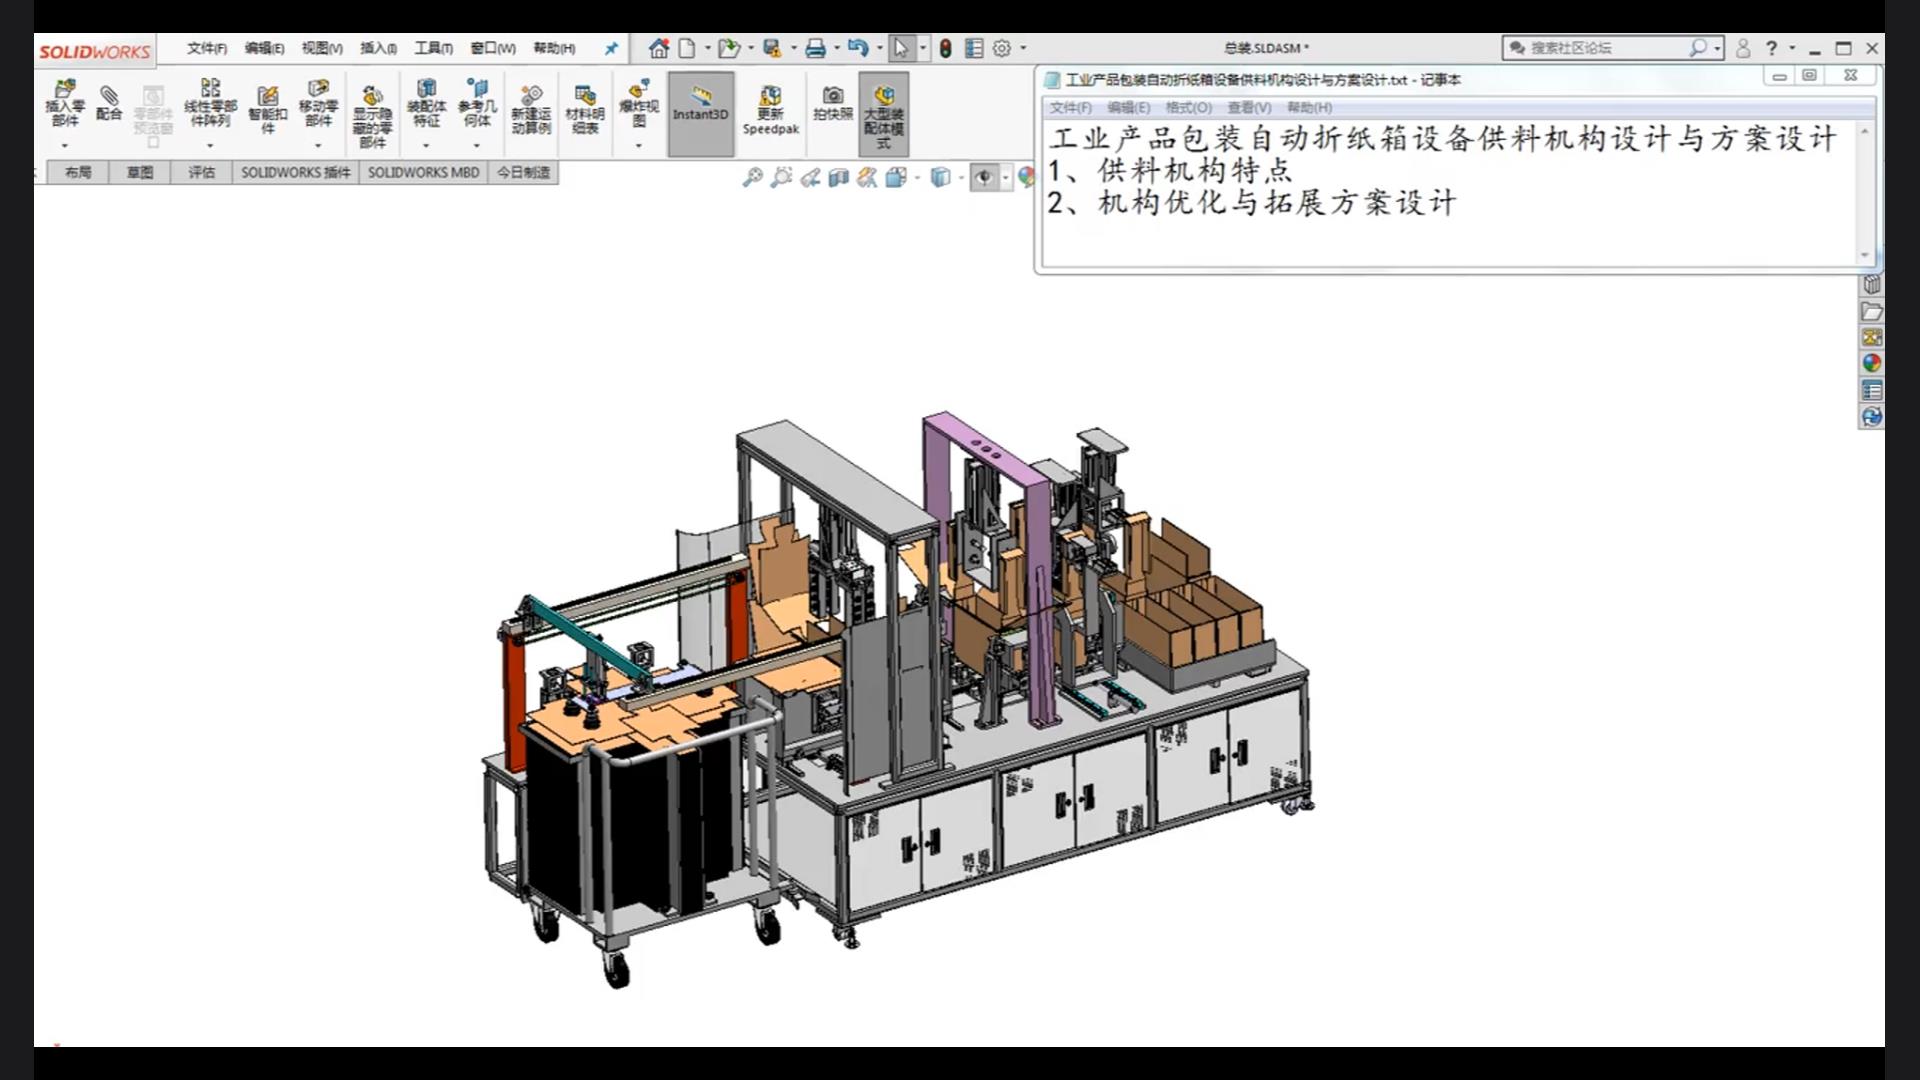
Task: Click Show Hidden Components (显示隐藏的零部件)
Action: 372,117
